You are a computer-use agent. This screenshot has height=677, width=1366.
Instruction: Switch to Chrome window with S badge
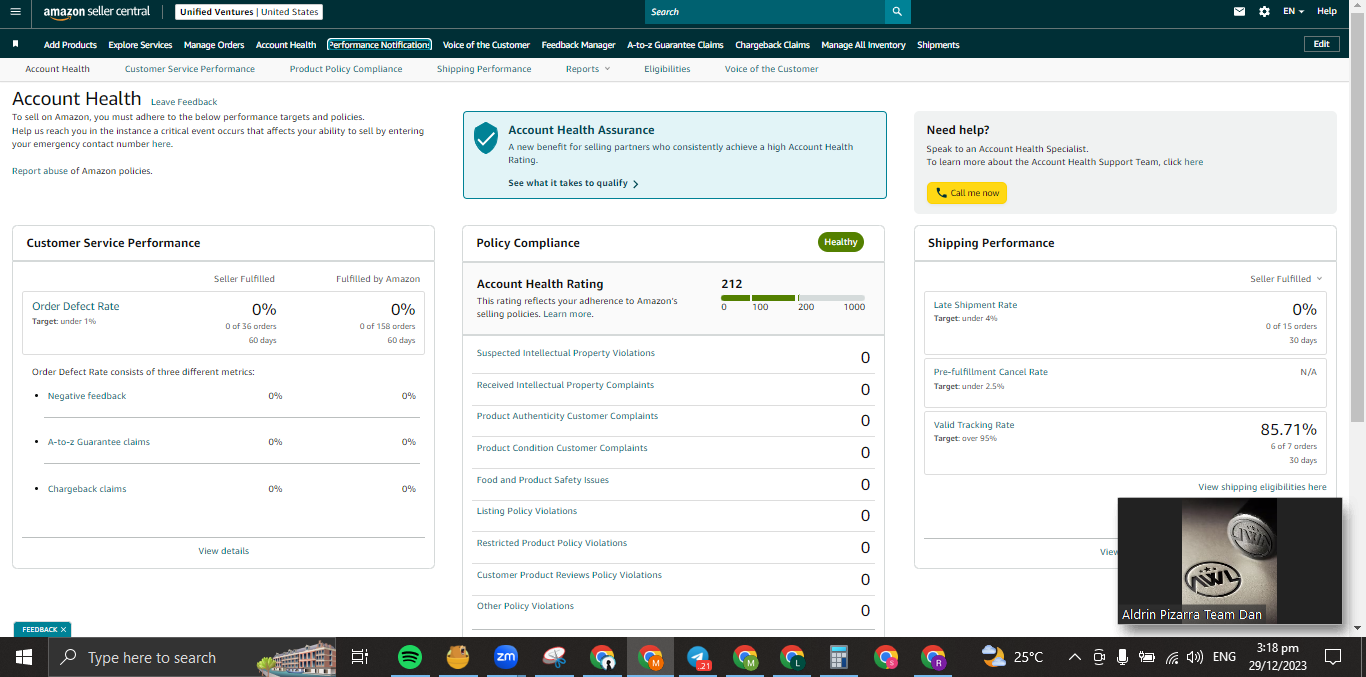tap(886, 657)
